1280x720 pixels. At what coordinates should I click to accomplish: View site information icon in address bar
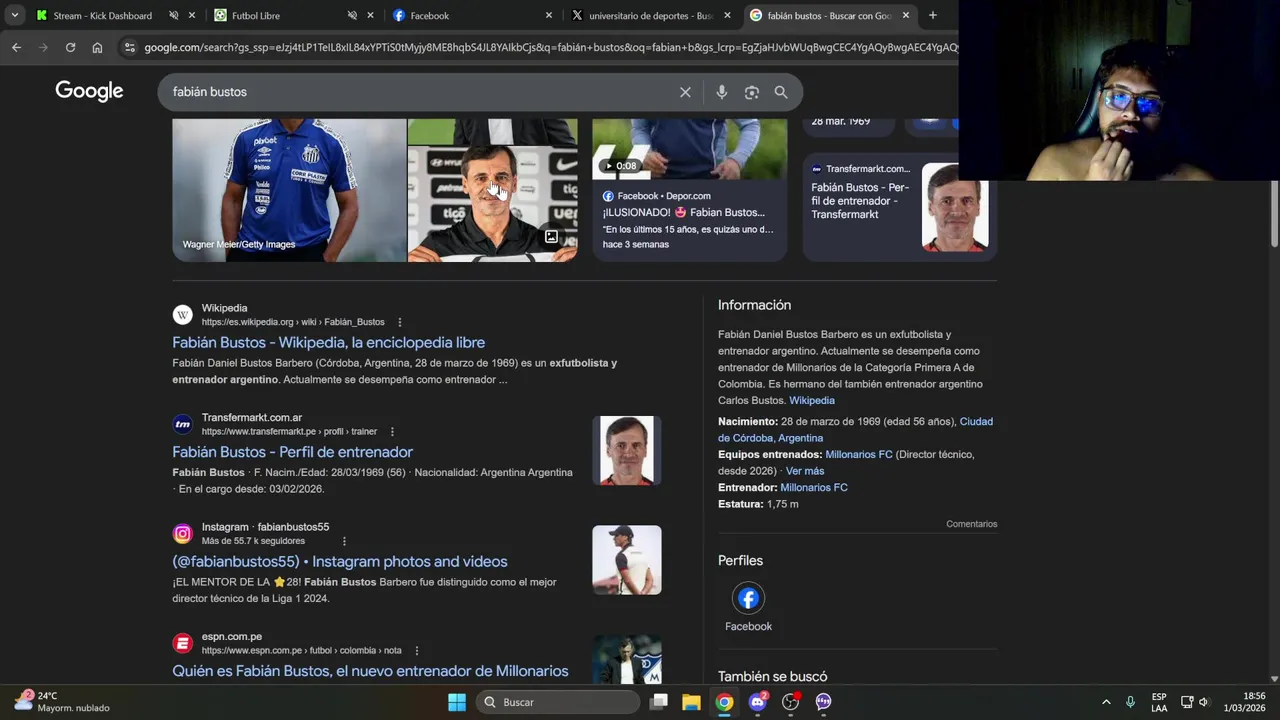pos(129,47)
